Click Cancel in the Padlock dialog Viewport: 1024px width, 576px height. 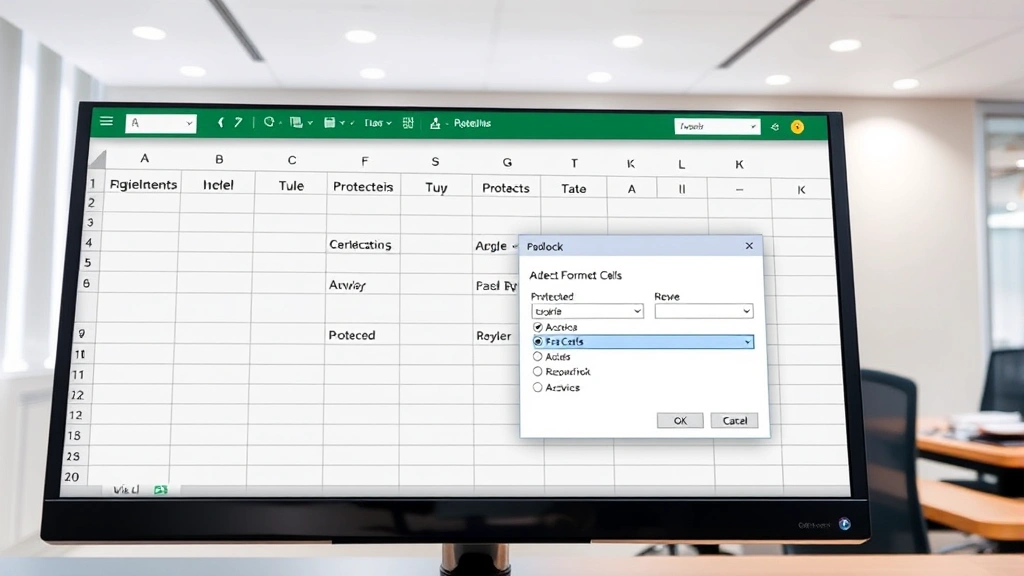tap(734, 420)
